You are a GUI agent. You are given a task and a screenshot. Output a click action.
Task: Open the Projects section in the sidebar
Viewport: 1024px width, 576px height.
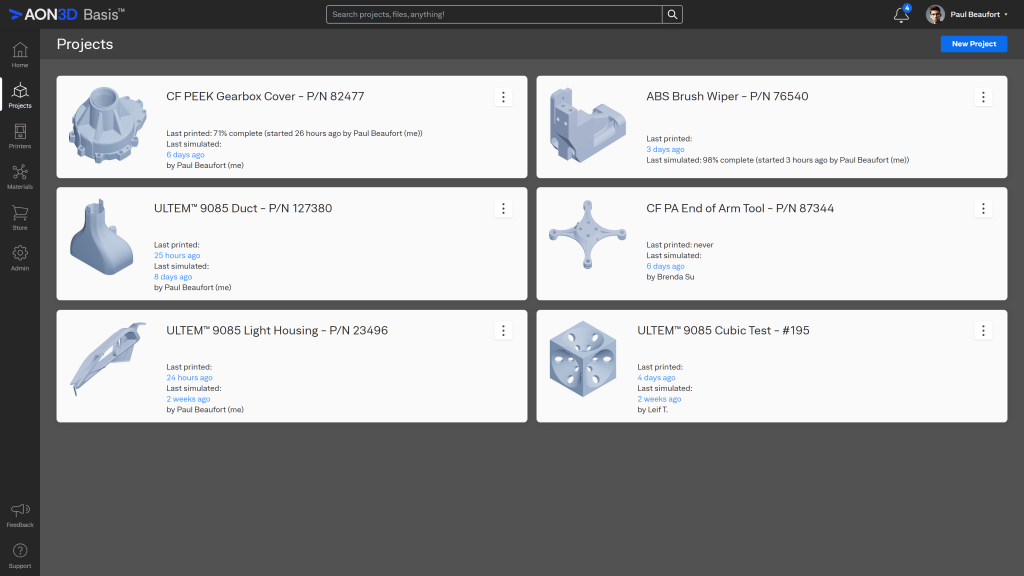[20, 95]
